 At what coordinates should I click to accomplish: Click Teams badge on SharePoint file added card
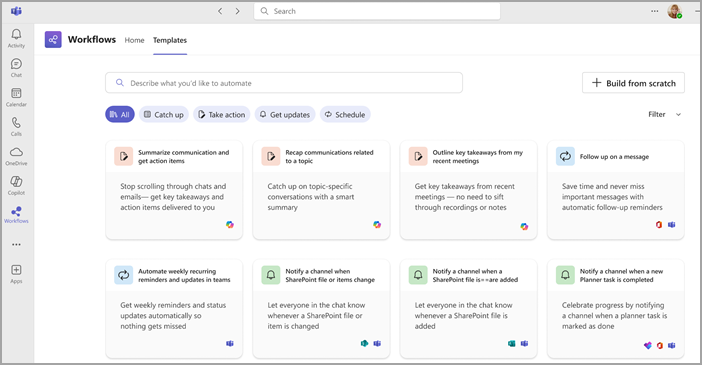click(x=524, y=344)
